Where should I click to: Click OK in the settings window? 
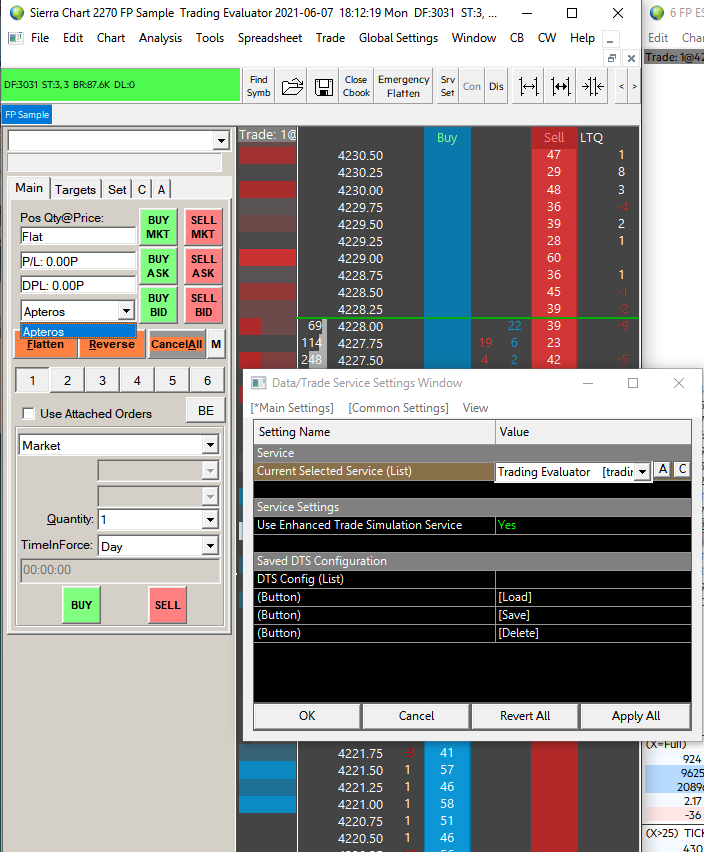307,716
